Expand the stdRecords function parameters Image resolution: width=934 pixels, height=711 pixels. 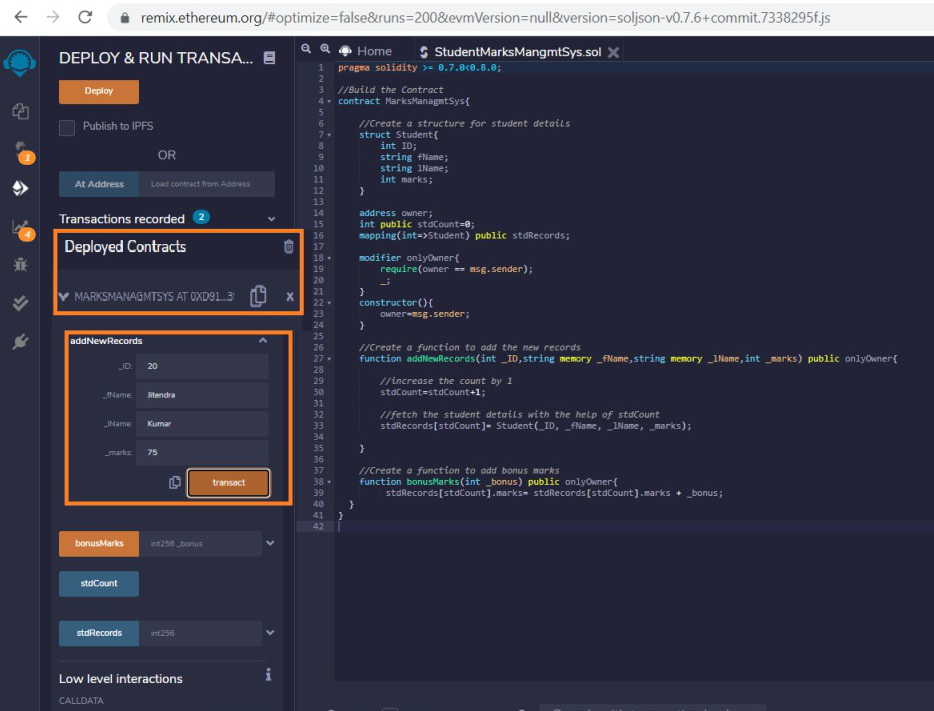(270, 633)
